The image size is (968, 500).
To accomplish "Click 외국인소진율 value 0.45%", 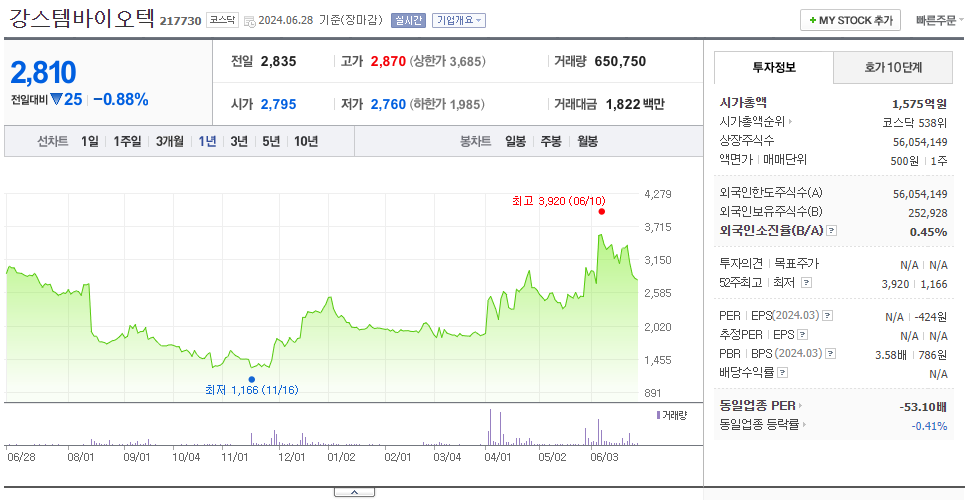I will point(928,231).
